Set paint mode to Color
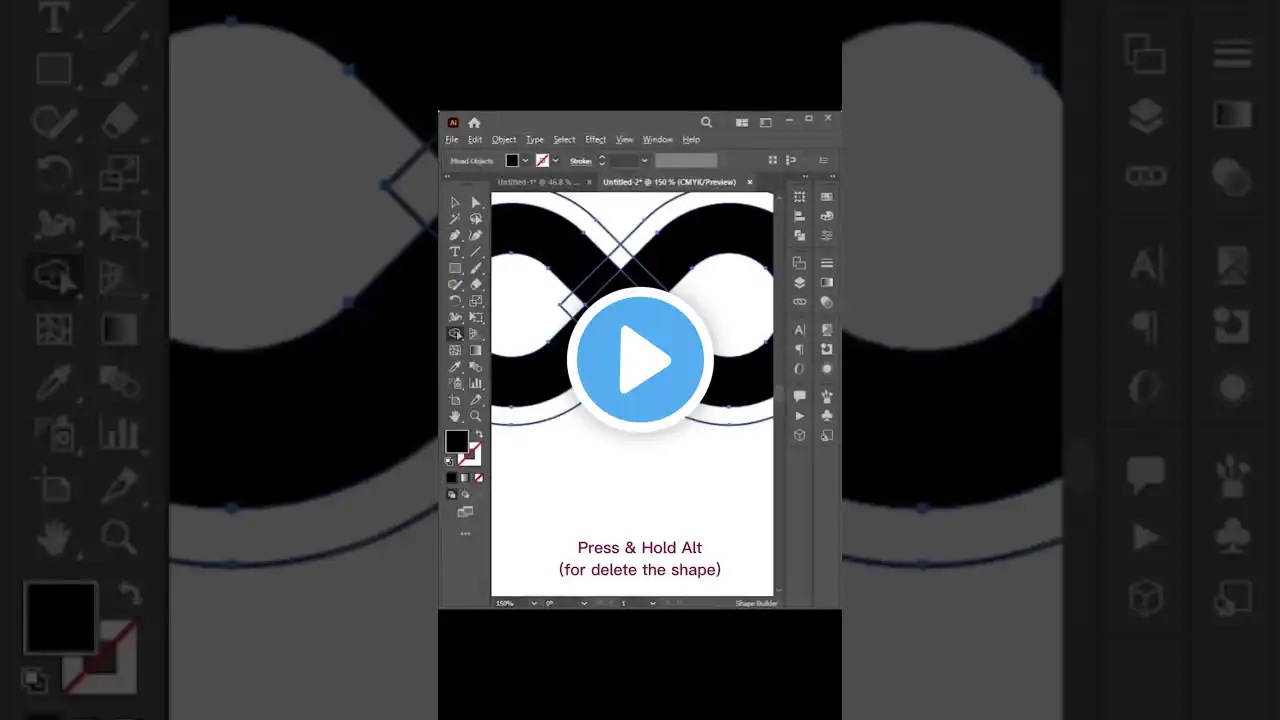This screenshot has width=1280, height=720. [x=452, y=478]
